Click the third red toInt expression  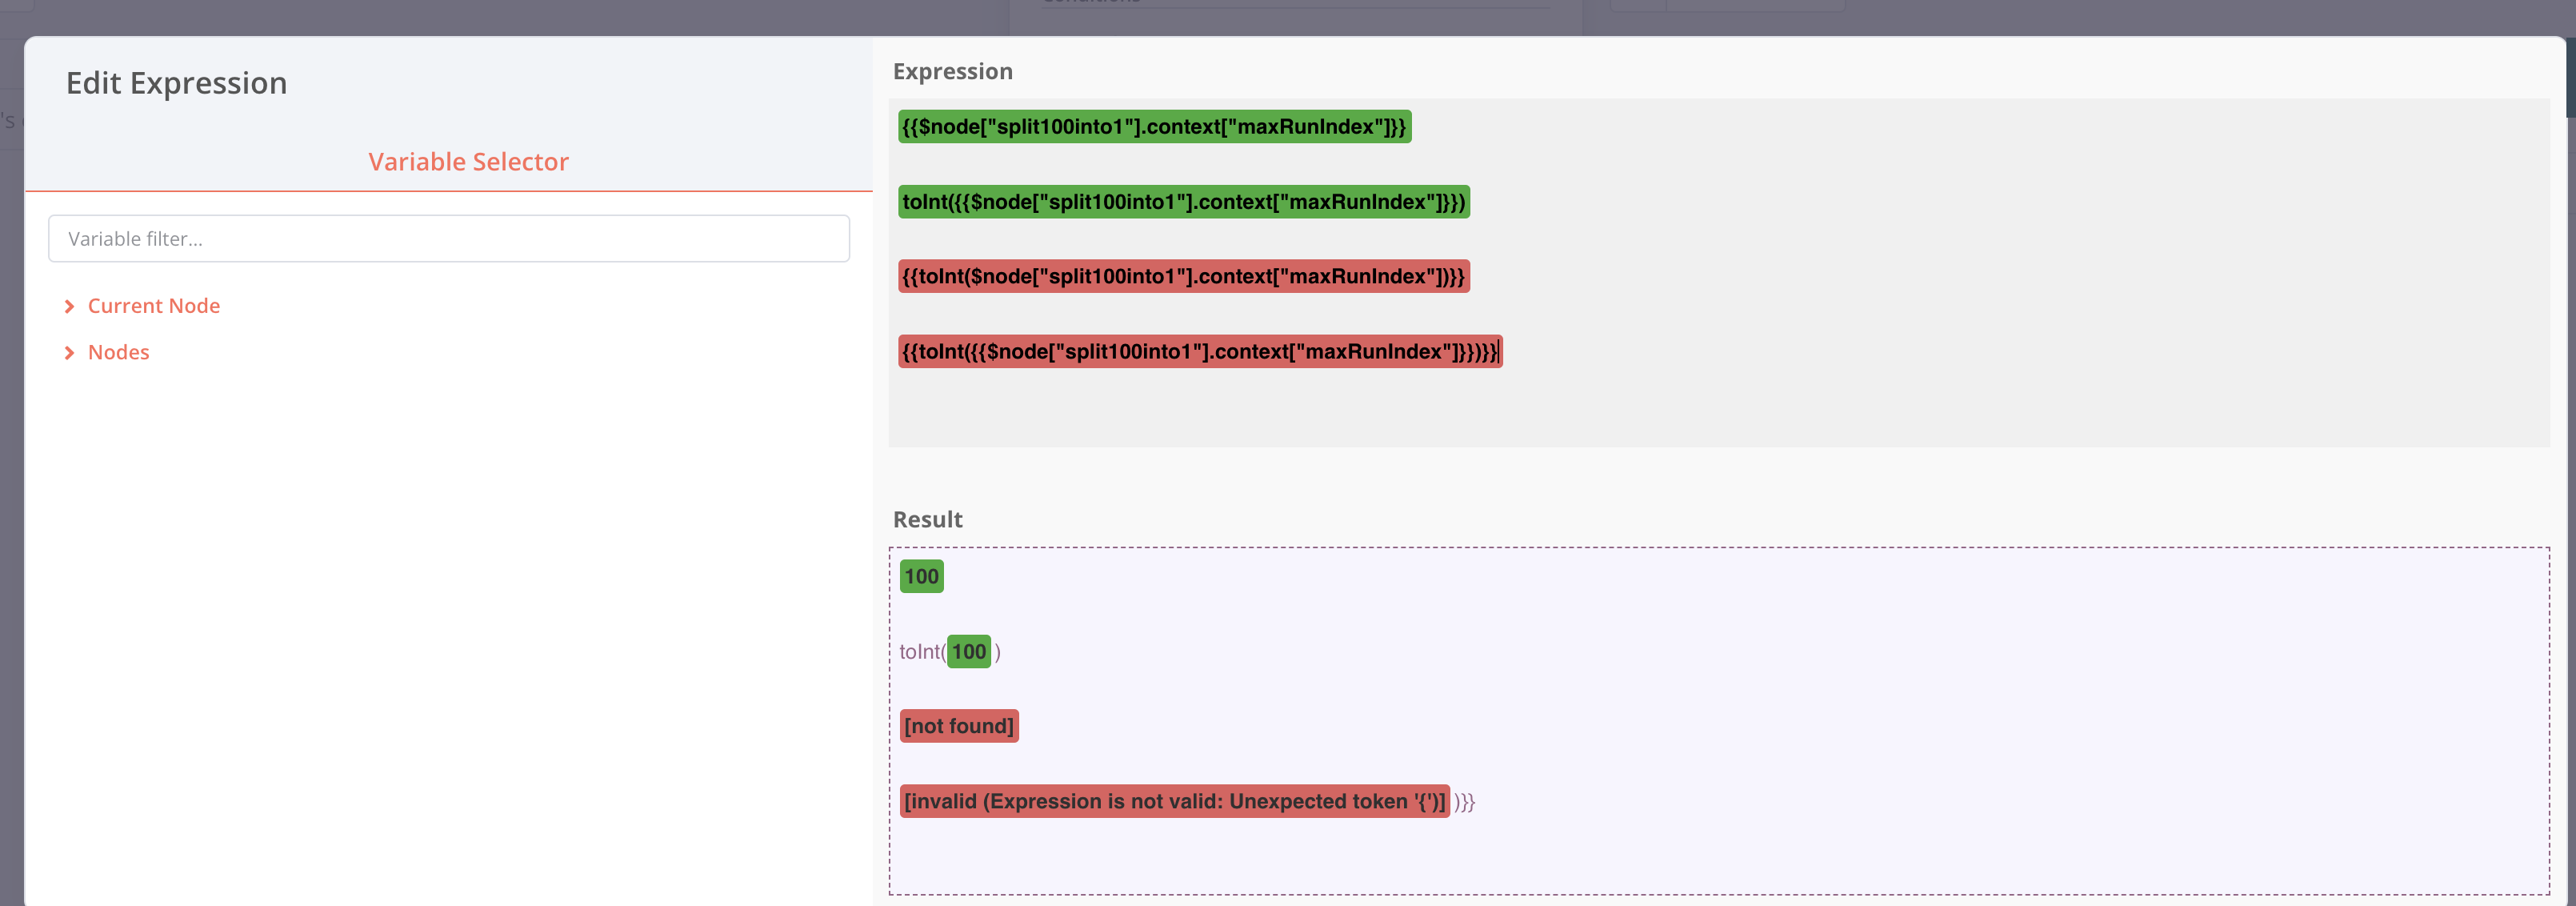click(x=1183, y=277)
